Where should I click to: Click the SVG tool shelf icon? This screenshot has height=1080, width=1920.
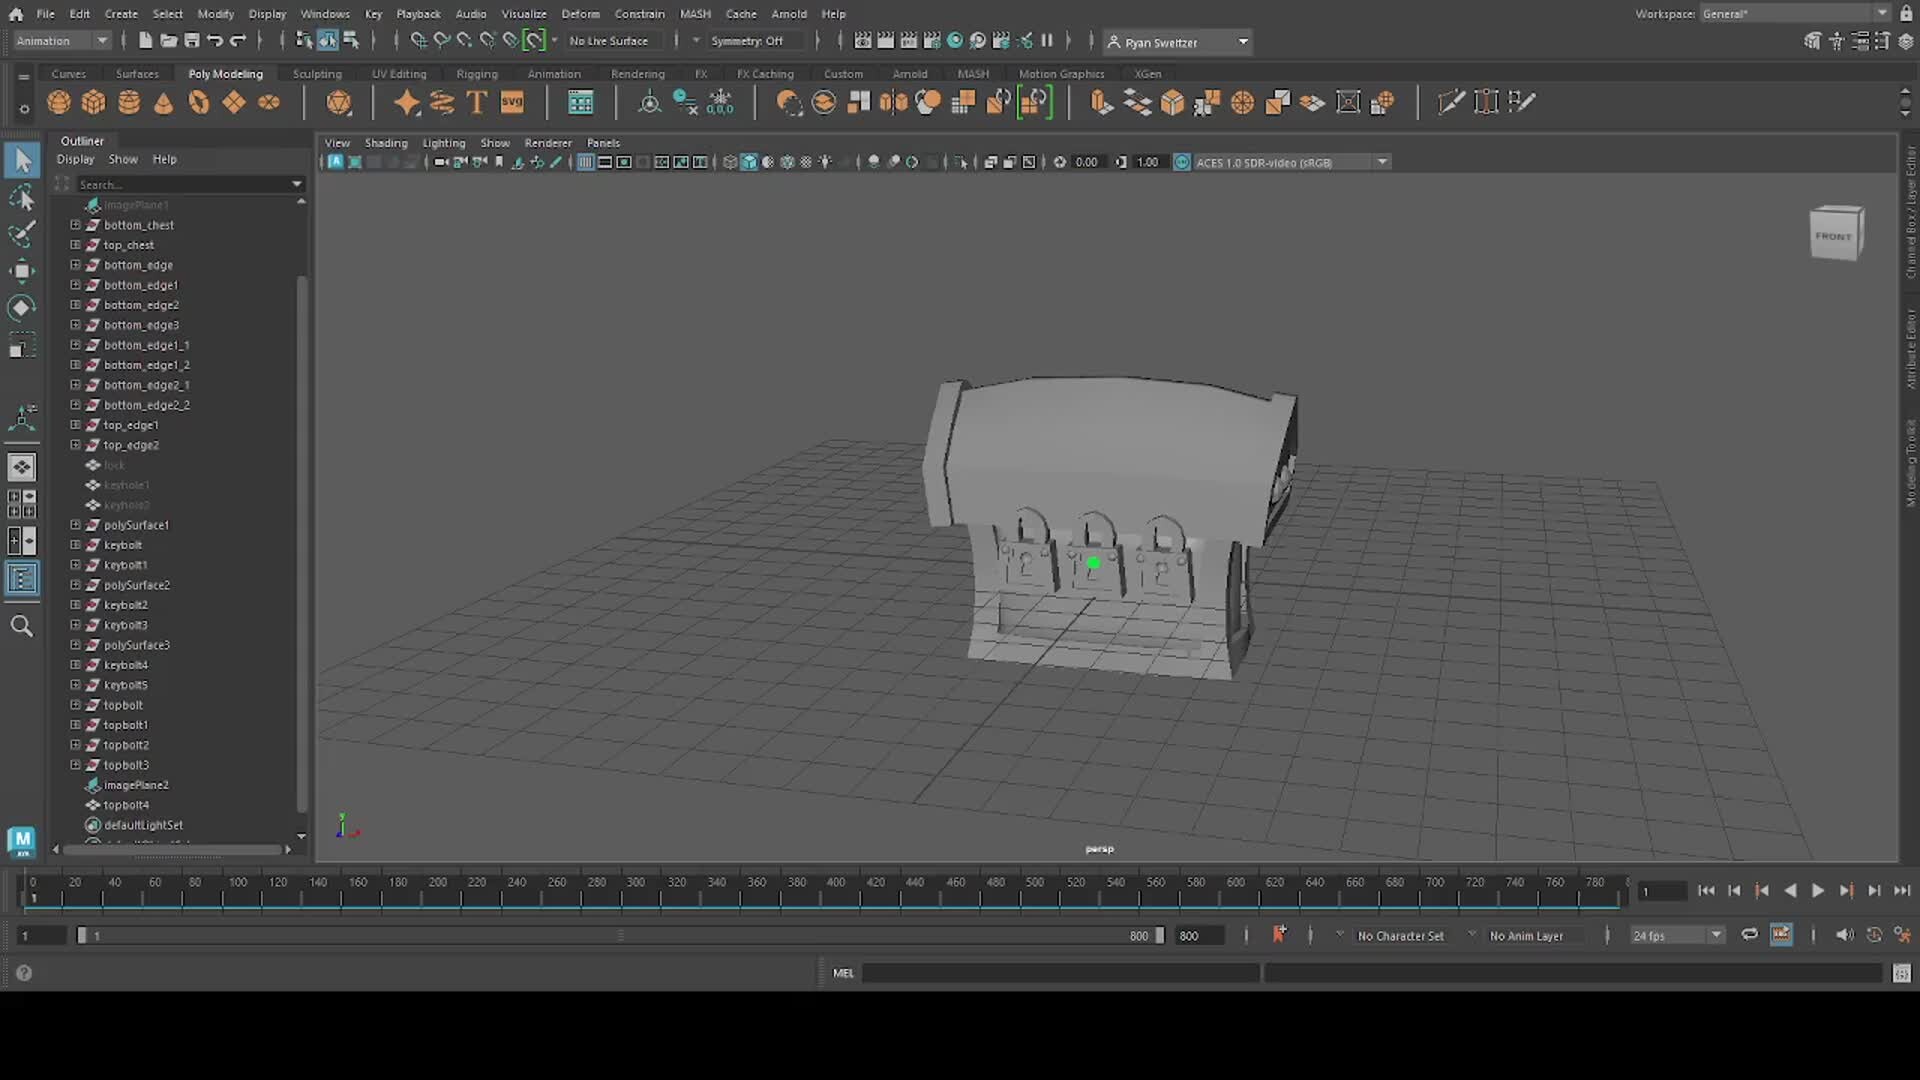click(x=512, y=102)
